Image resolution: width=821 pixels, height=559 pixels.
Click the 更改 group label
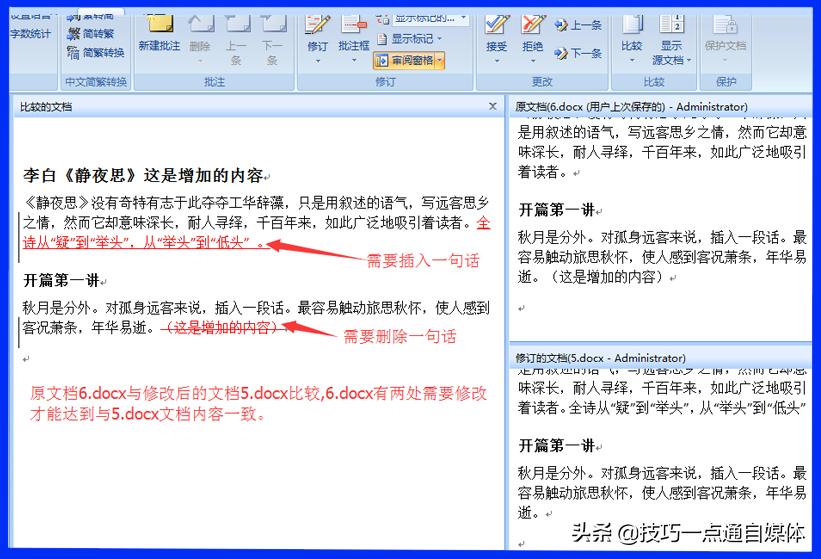[x=542, y=82]
